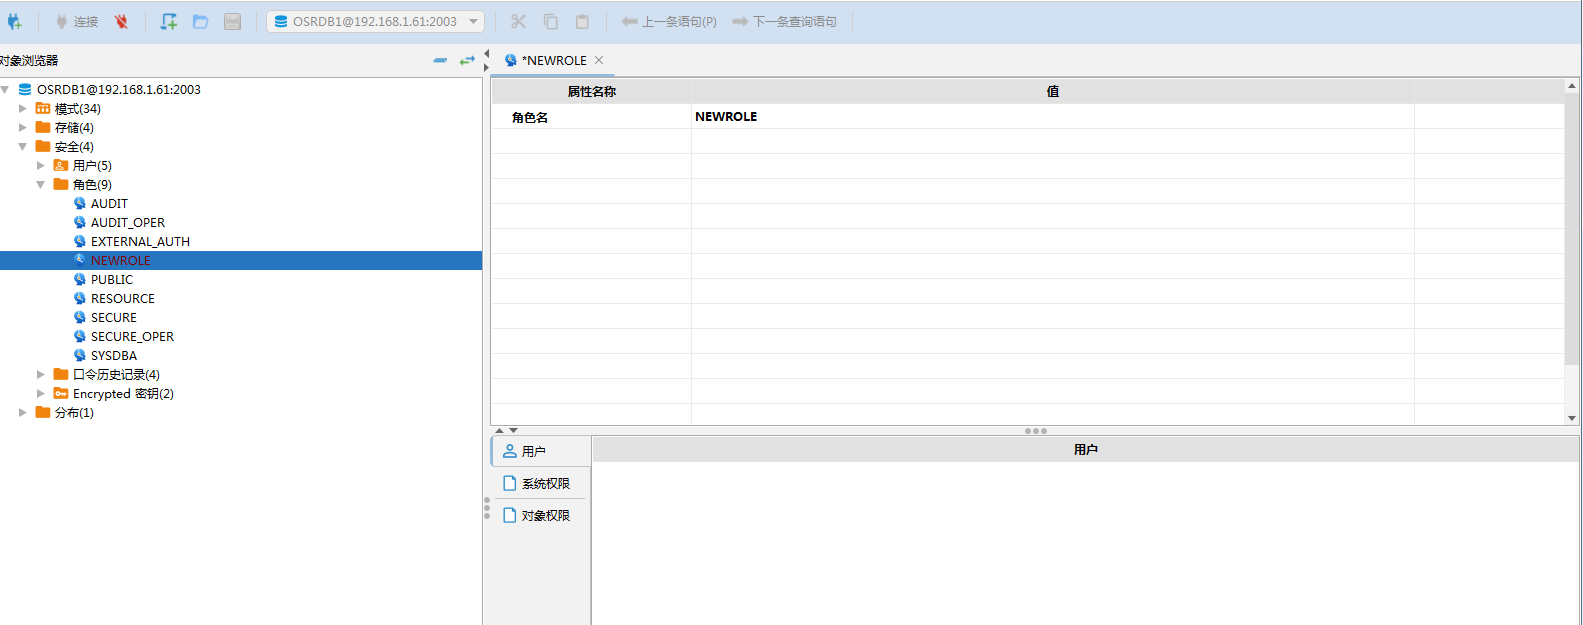The height and width of the screenshot is (625, 1583).
Task: Collapse all in object browser
Action: [440, 60]
